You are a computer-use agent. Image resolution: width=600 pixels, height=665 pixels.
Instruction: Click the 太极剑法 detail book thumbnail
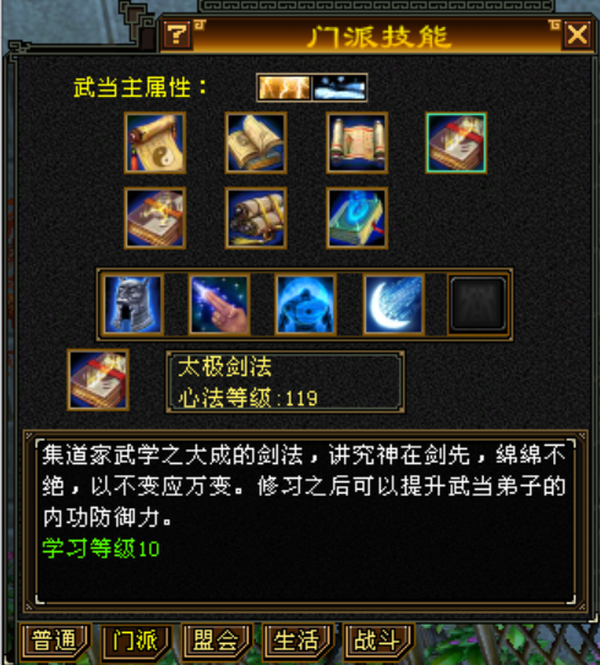pos(98,380)
